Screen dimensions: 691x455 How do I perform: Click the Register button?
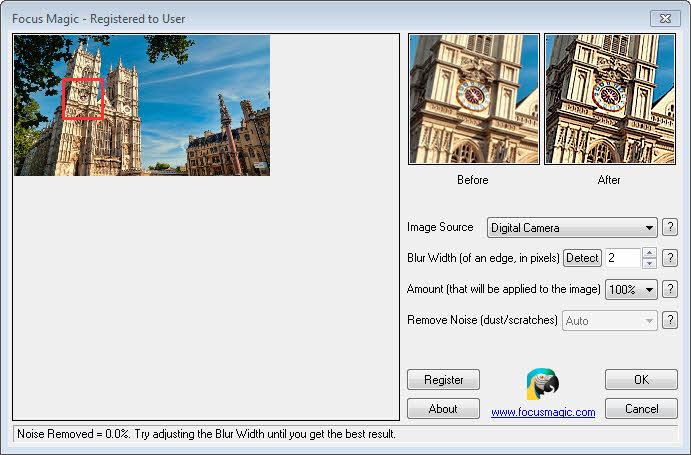(x=443, y=380)
